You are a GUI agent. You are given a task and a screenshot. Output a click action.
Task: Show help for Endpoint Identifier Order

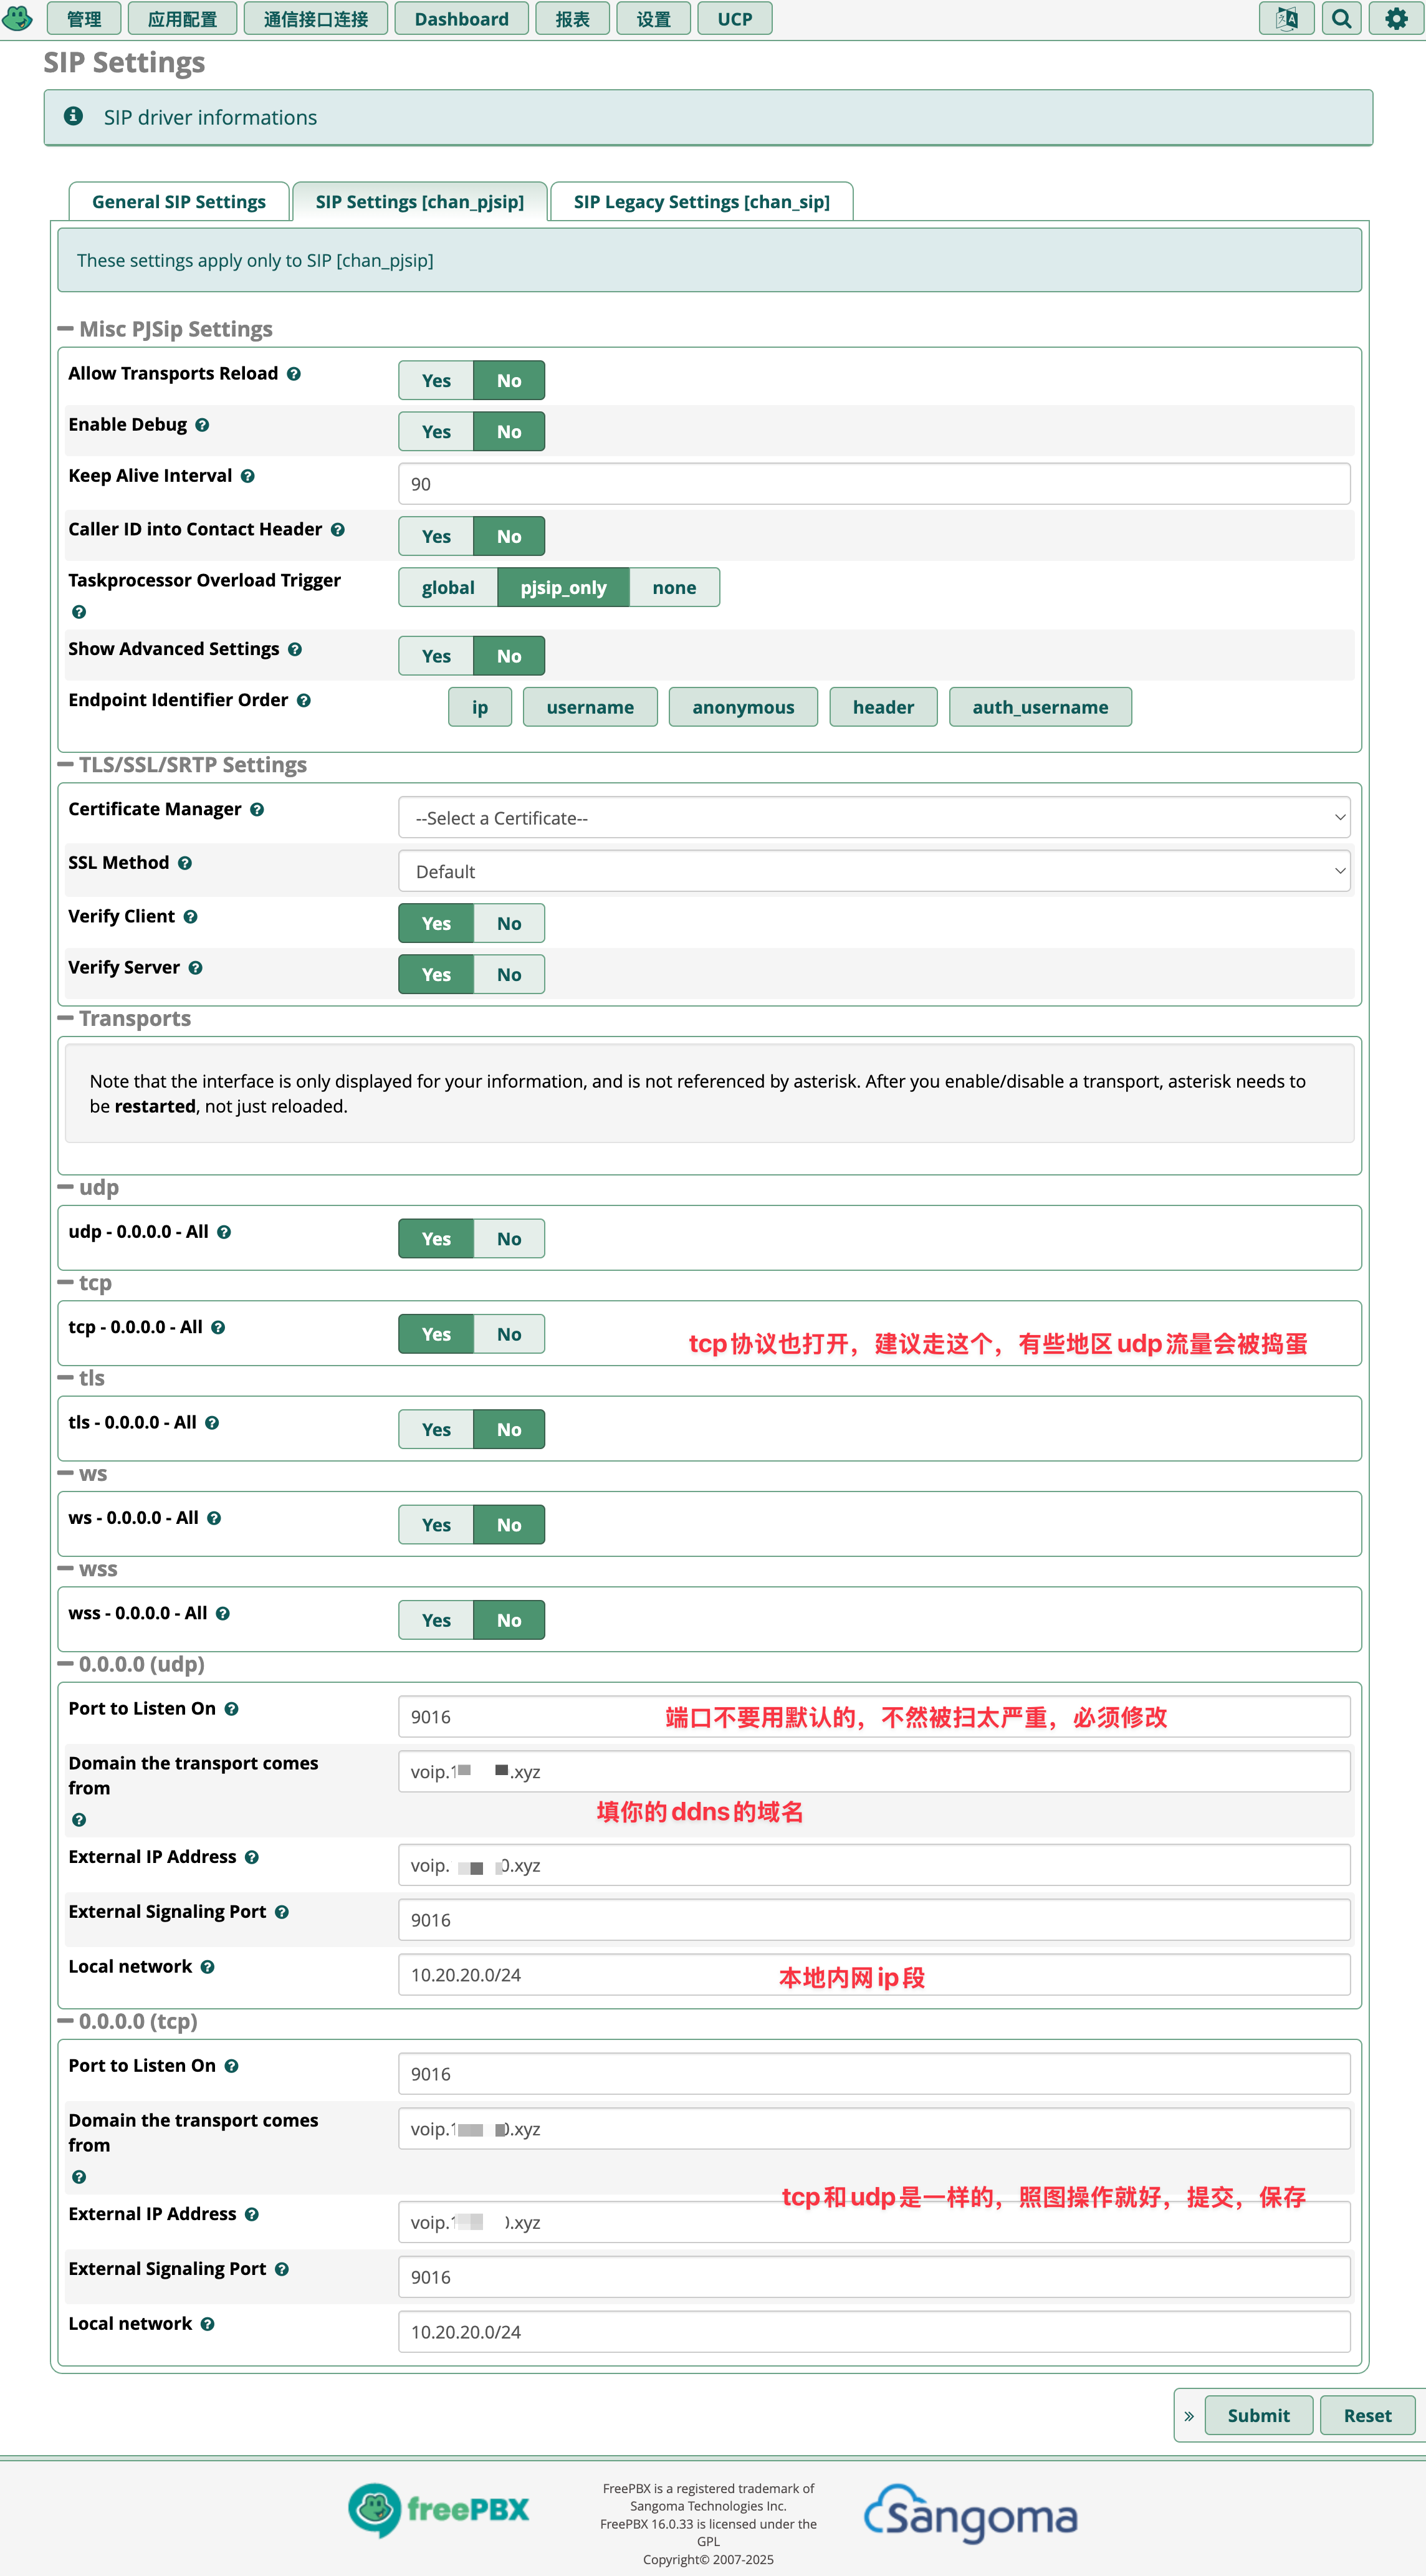[304, 701]
